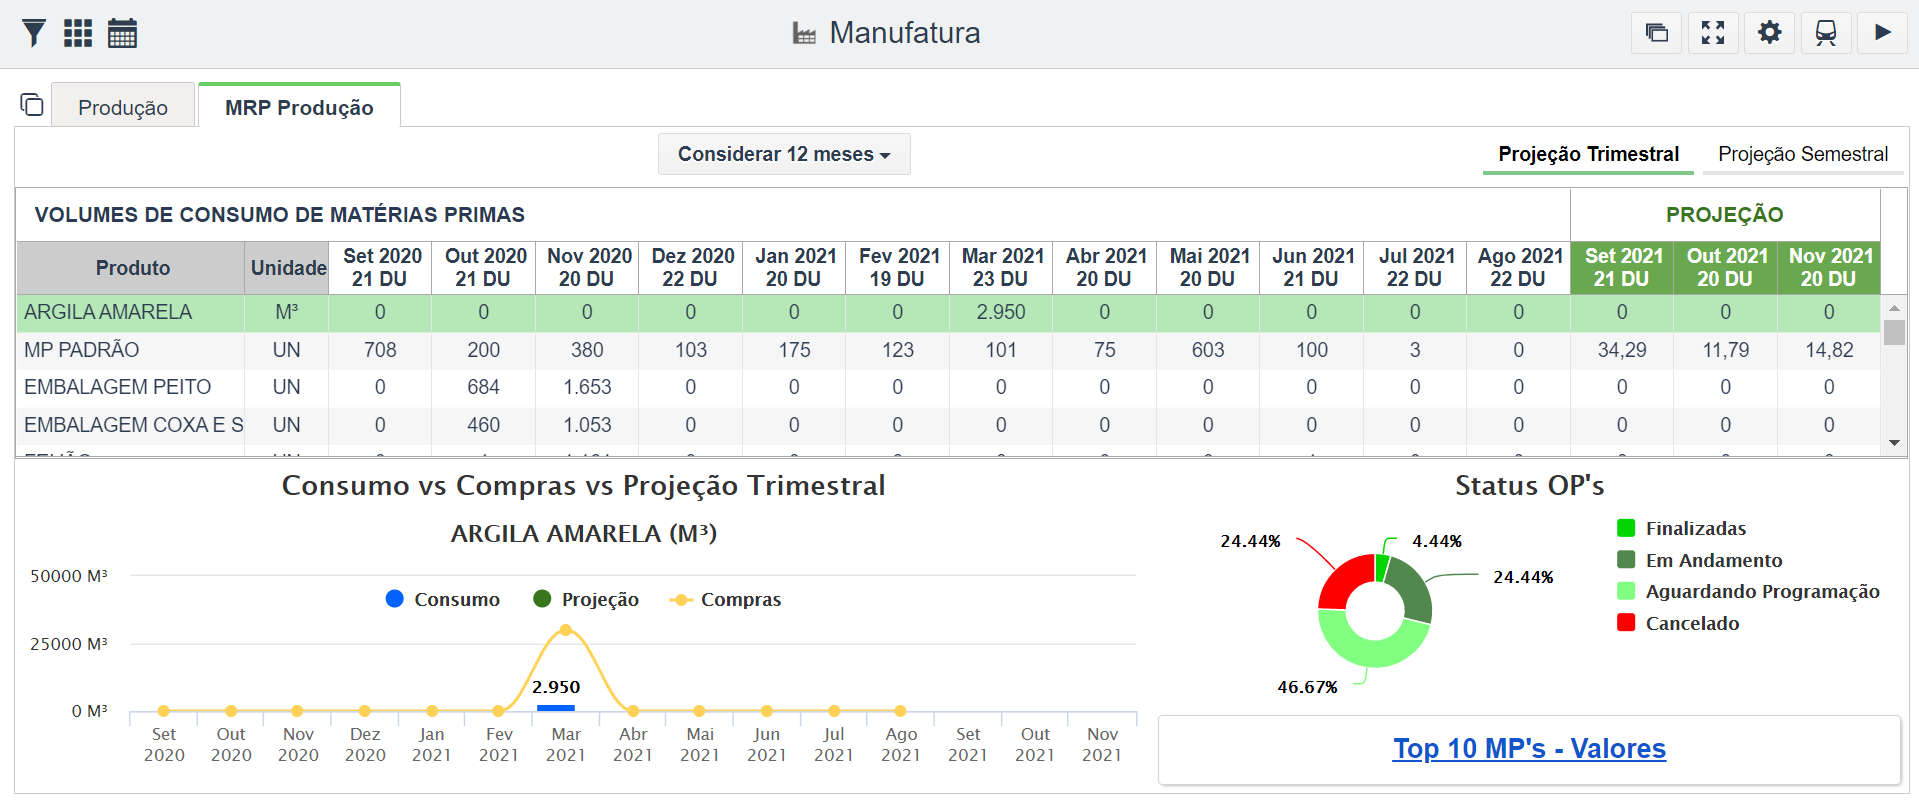This screenshot has width=1919, height=800.
Task: Click the table scrollbar up arrow
Action: (1894, 307)
